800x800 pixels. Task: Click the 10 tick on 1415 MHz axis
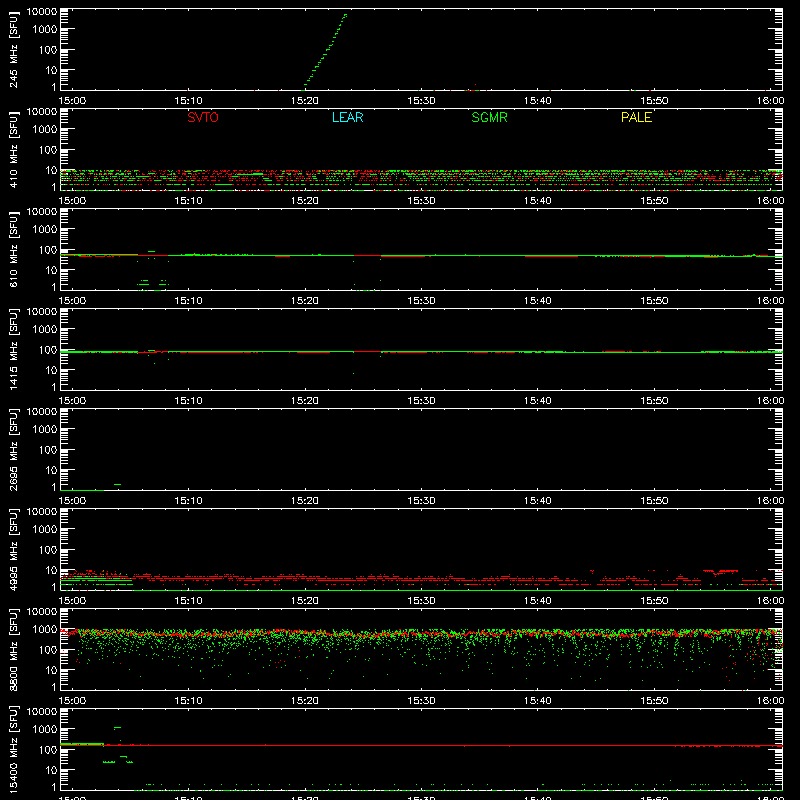click(51, 370)
